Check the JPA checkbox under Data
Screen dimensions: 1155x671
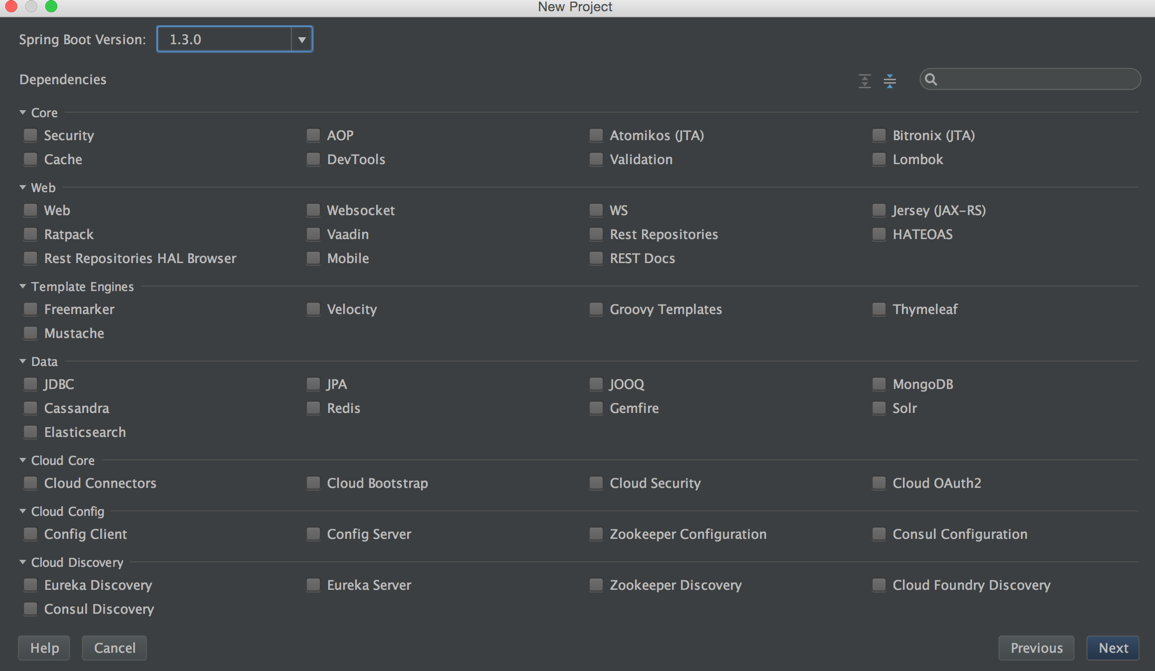[x=312, y=384]
